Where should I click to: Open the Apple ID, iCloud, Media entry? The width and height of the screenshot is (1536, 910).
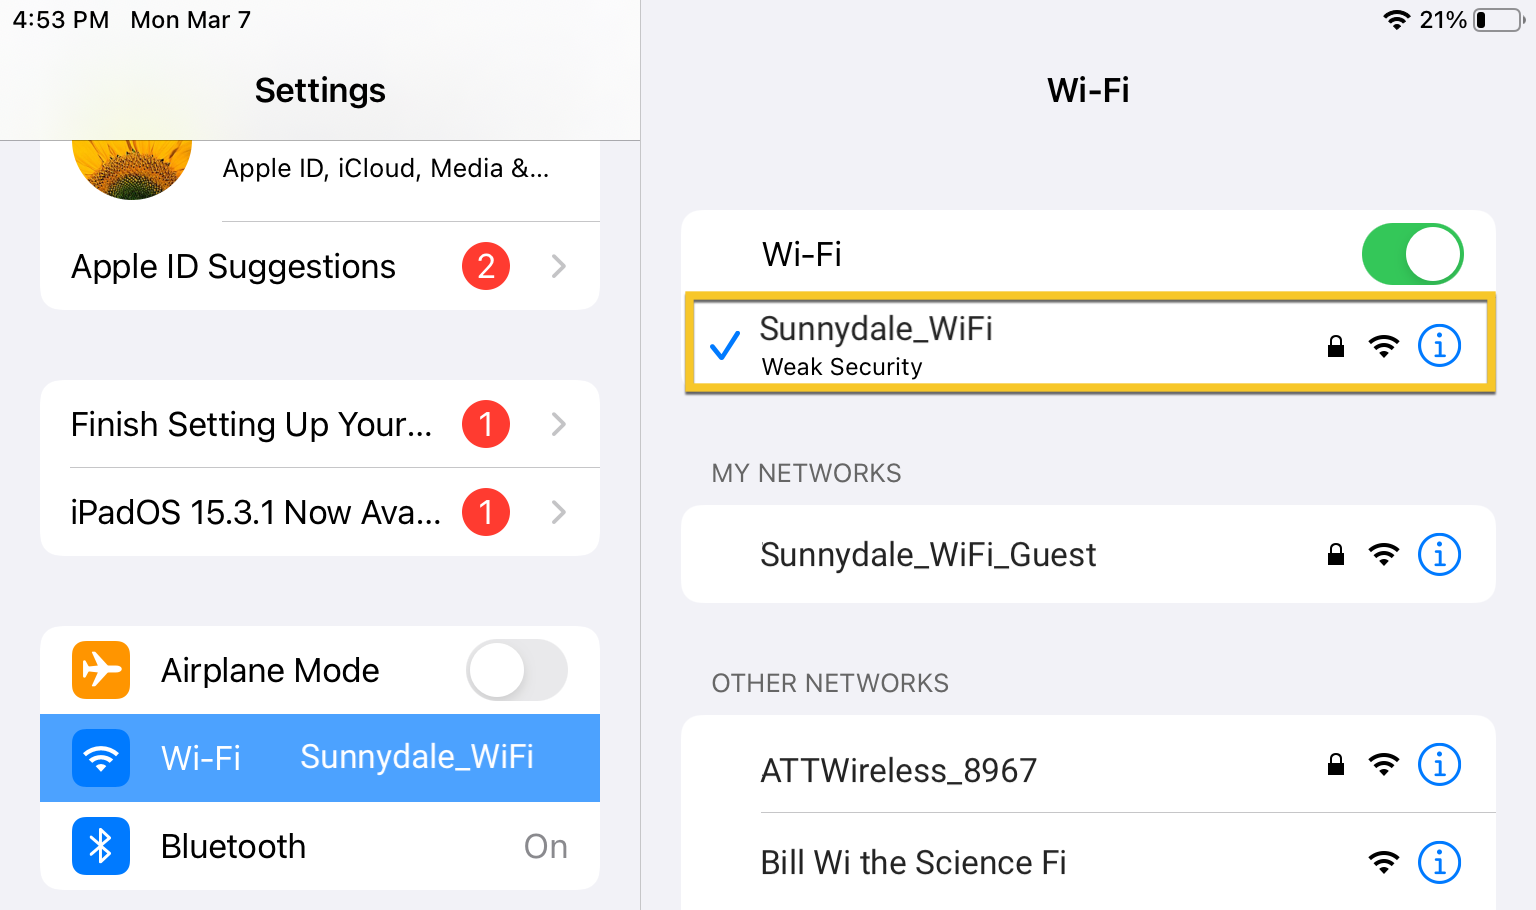click(x=386, y=169)
